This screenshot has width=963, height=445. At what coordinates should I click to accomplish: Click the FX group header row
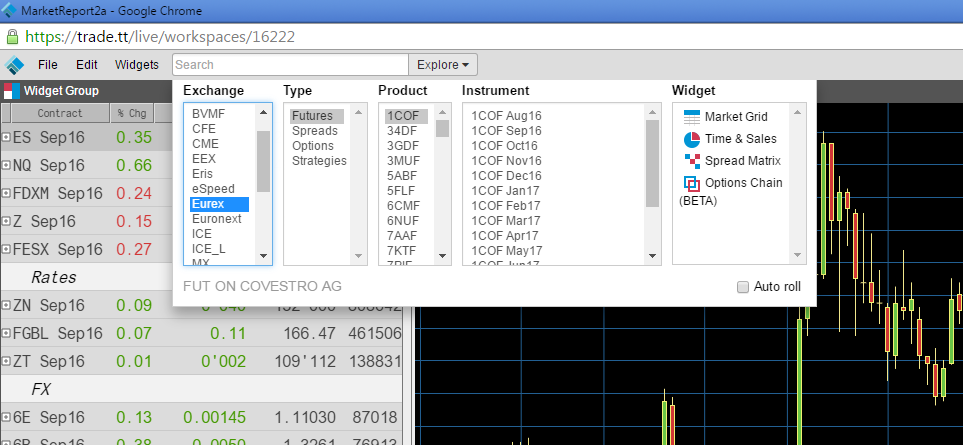(x=201, y=389)
